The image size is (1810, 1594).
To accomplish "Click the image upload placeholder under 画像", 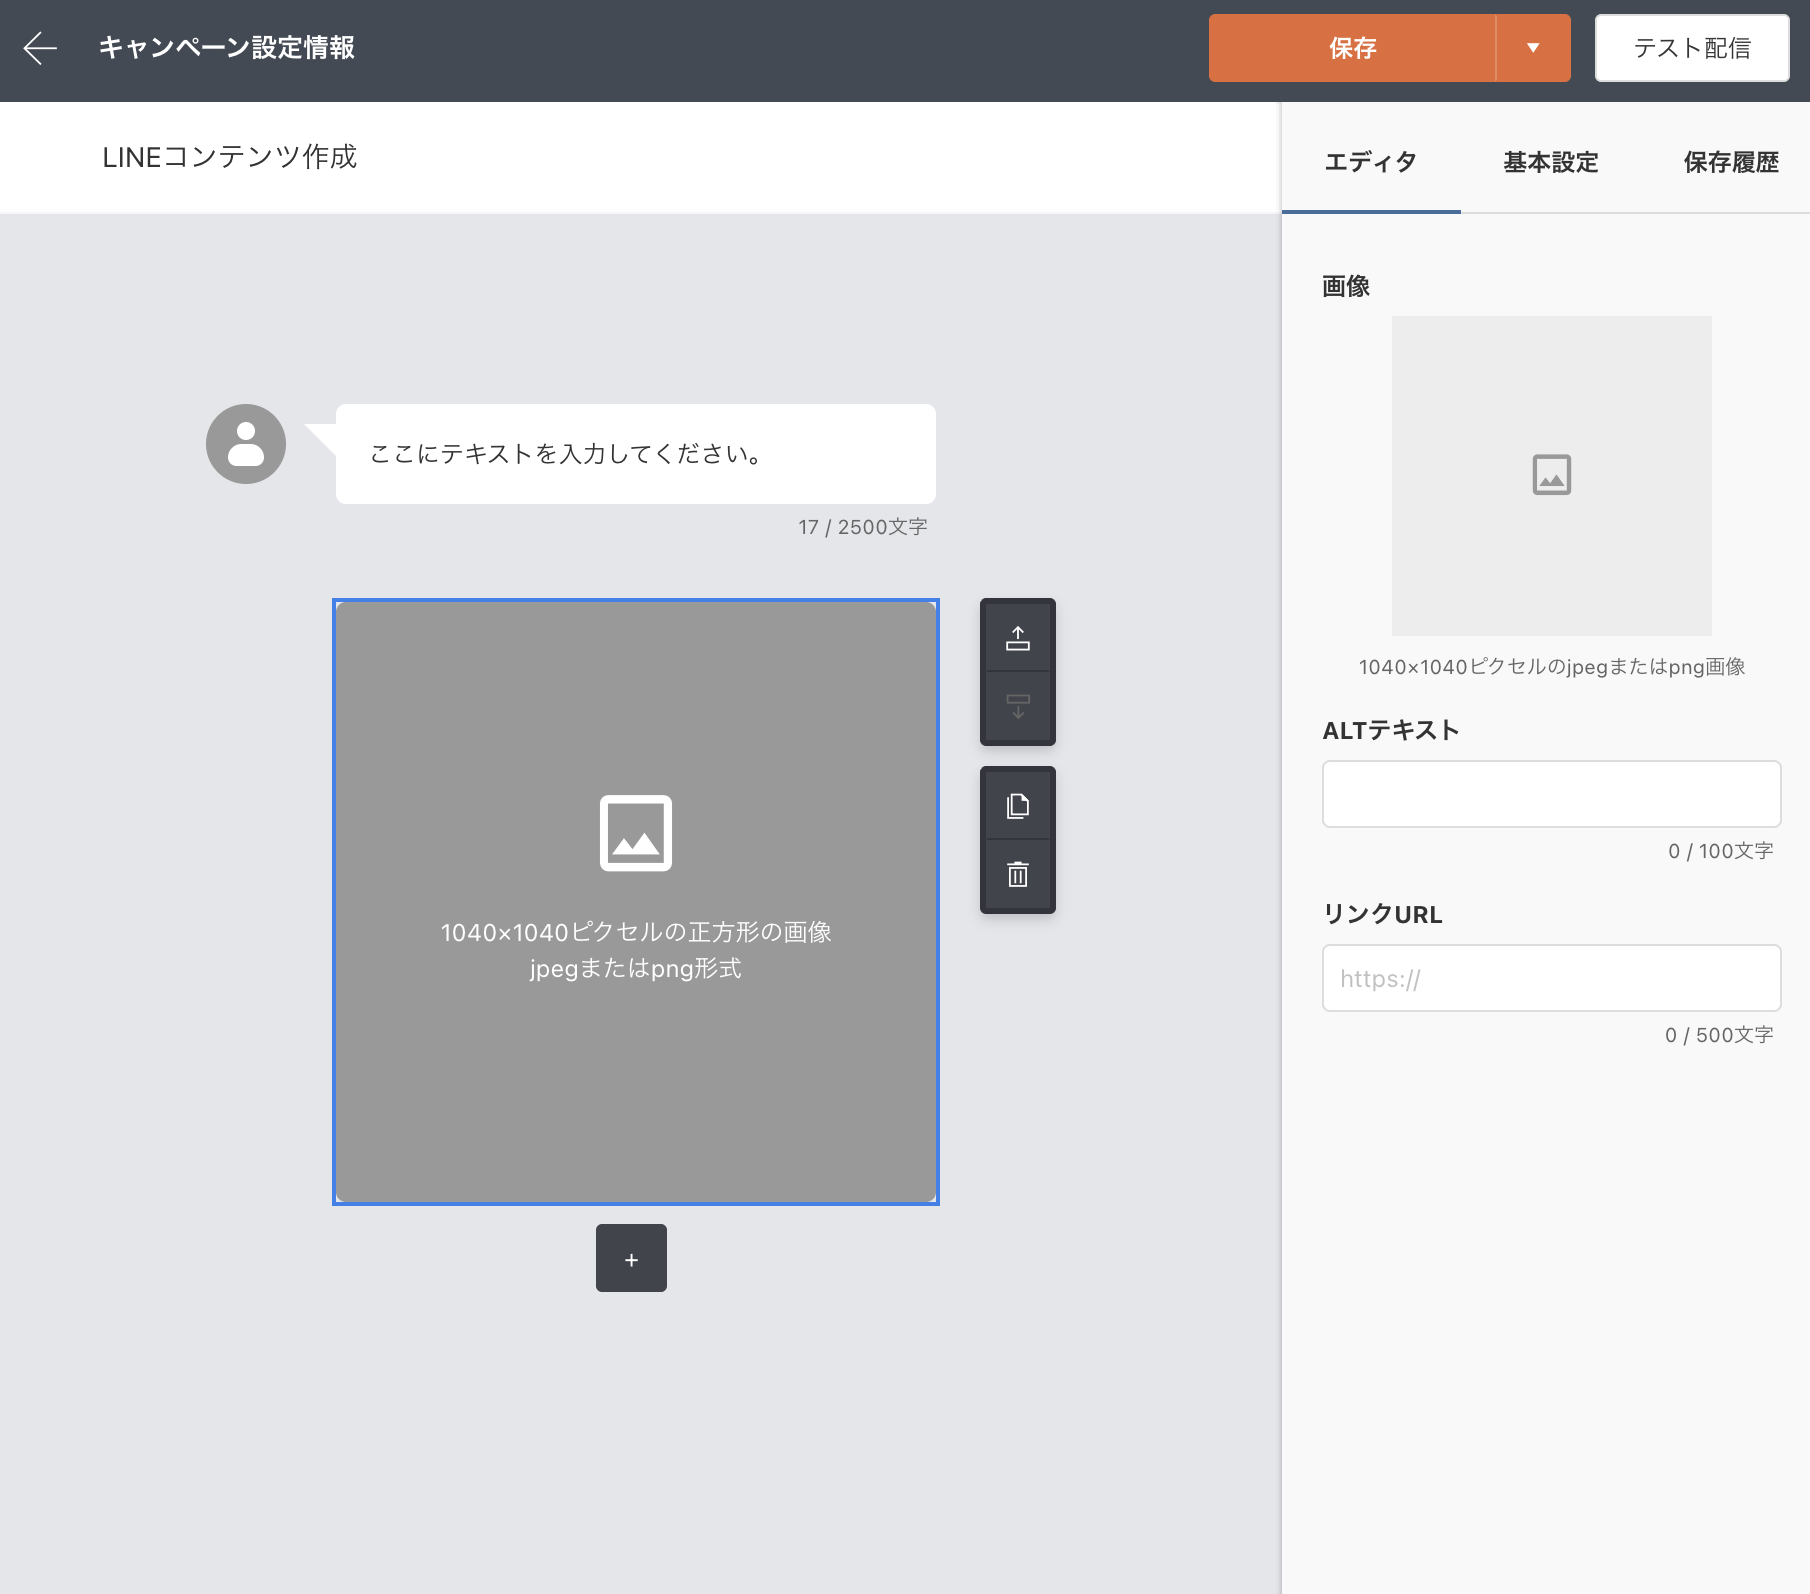I will pos(1551,476).
